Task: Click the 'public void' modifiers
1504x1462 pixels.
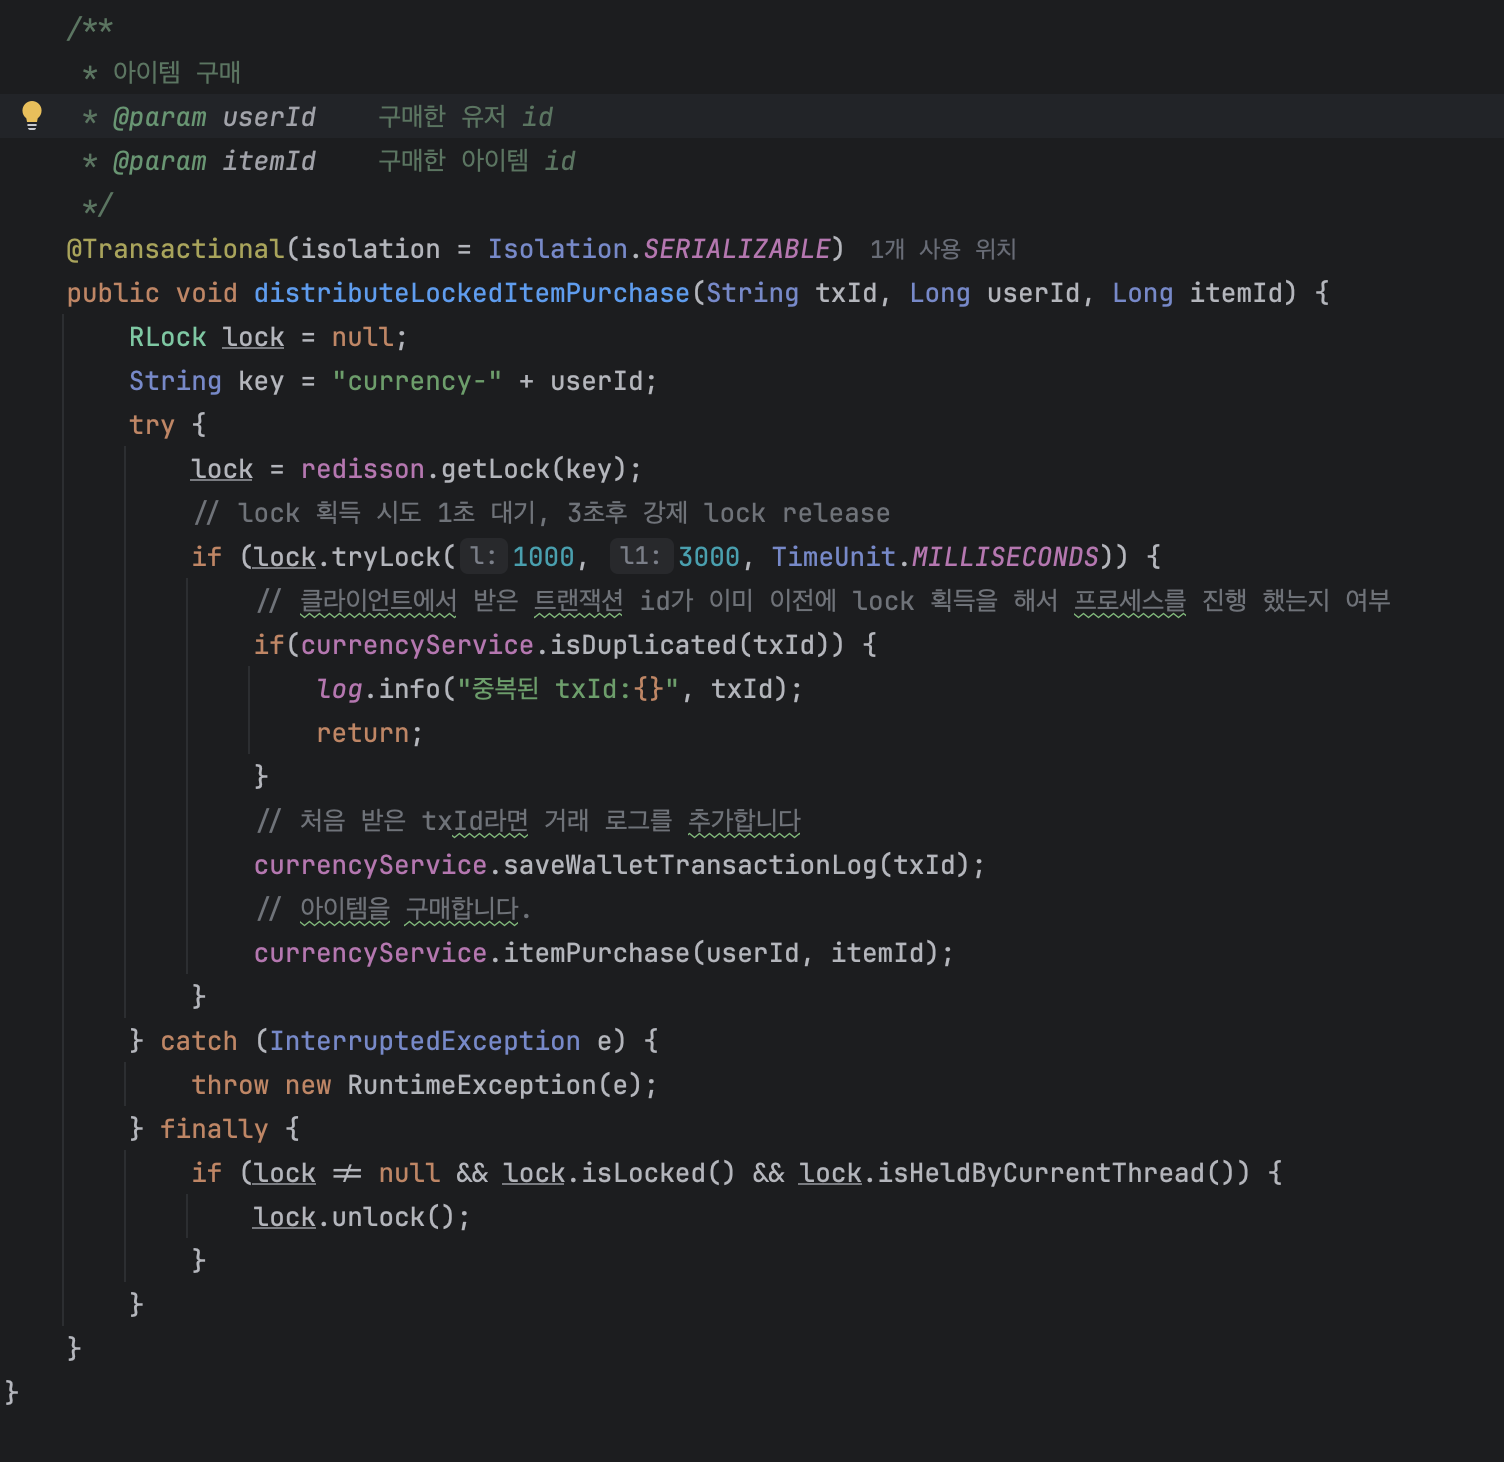Action: click(x=152, y=293)
